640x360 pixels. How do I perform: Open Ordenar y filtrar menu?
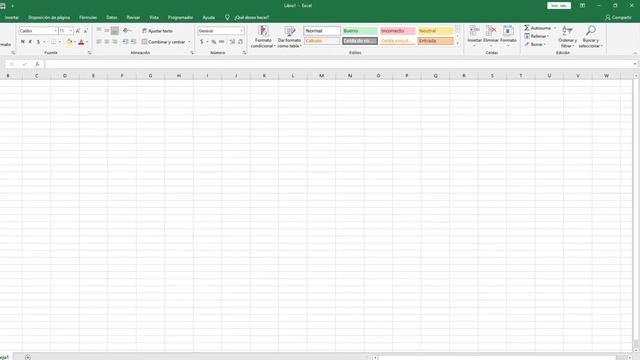coord(567,37)
